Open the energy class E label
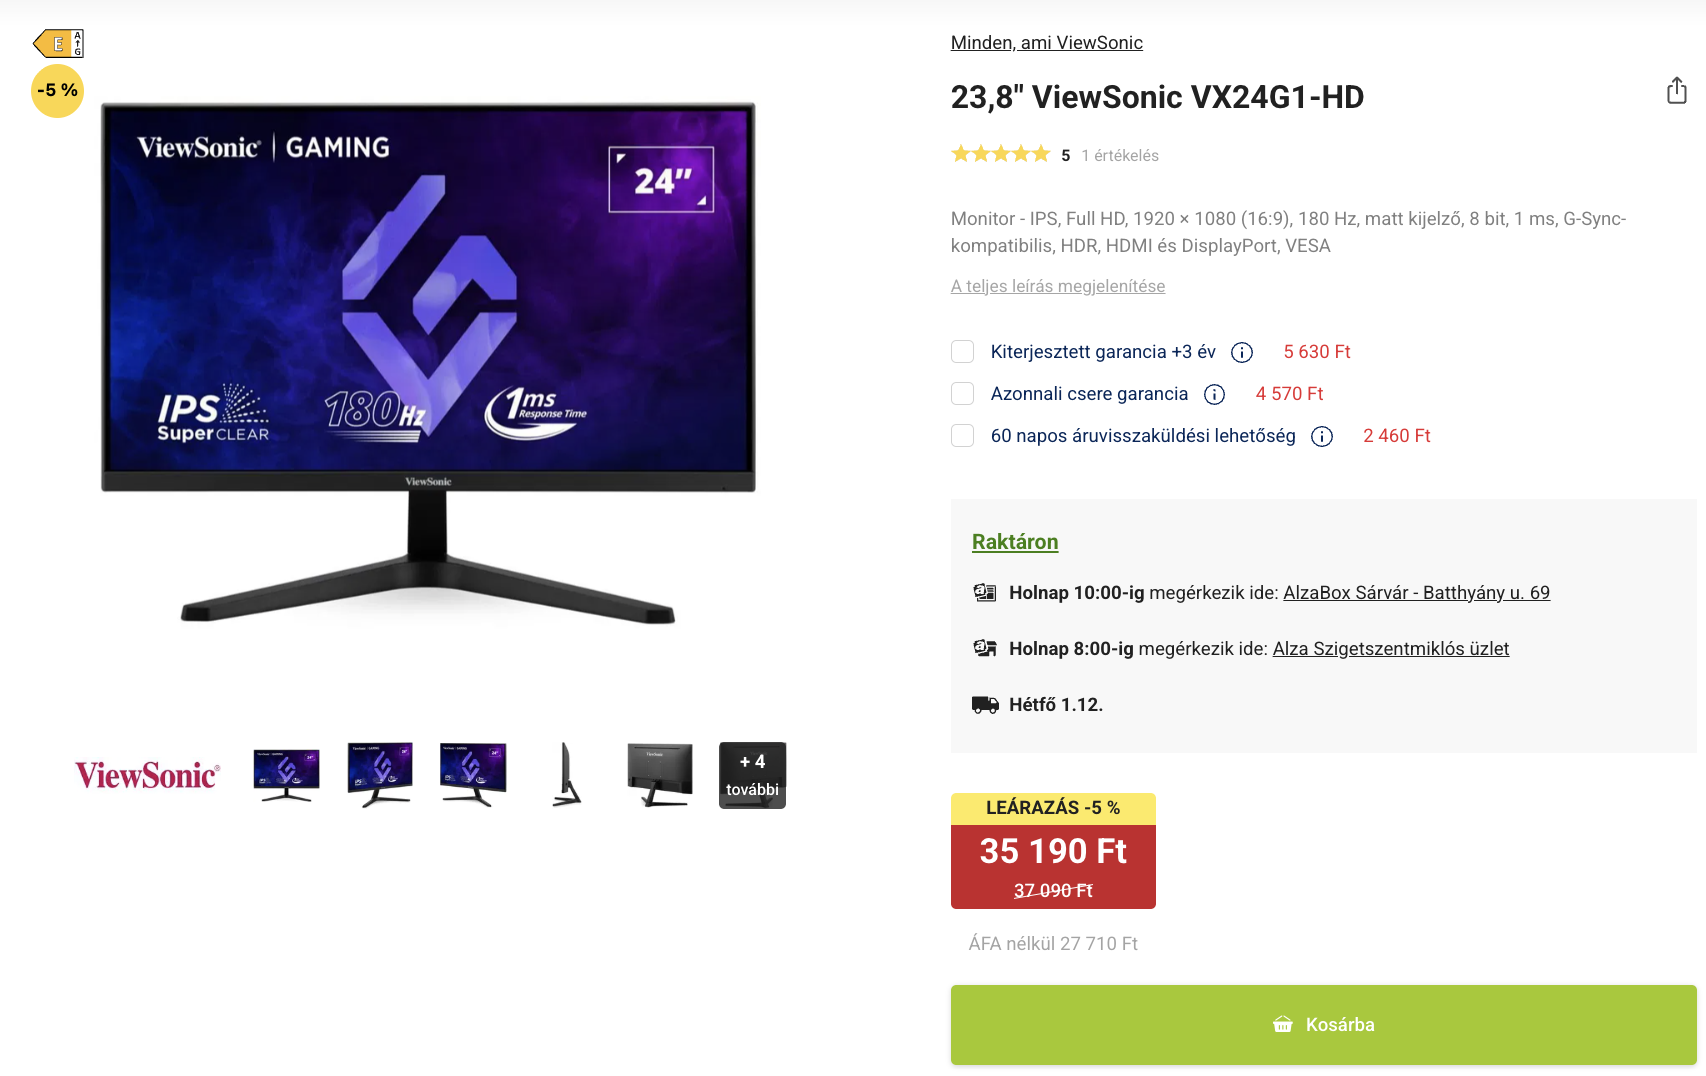Viewport: 1706px width, 1076px height. point(58,44)
